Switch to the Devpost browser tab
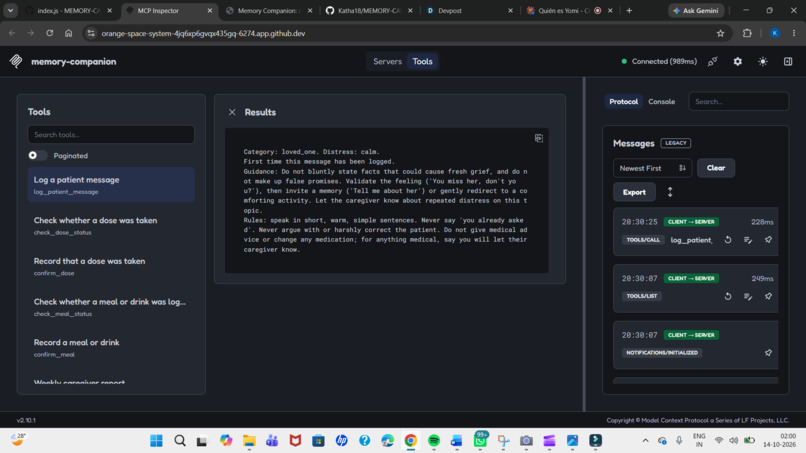 (469, 10)
